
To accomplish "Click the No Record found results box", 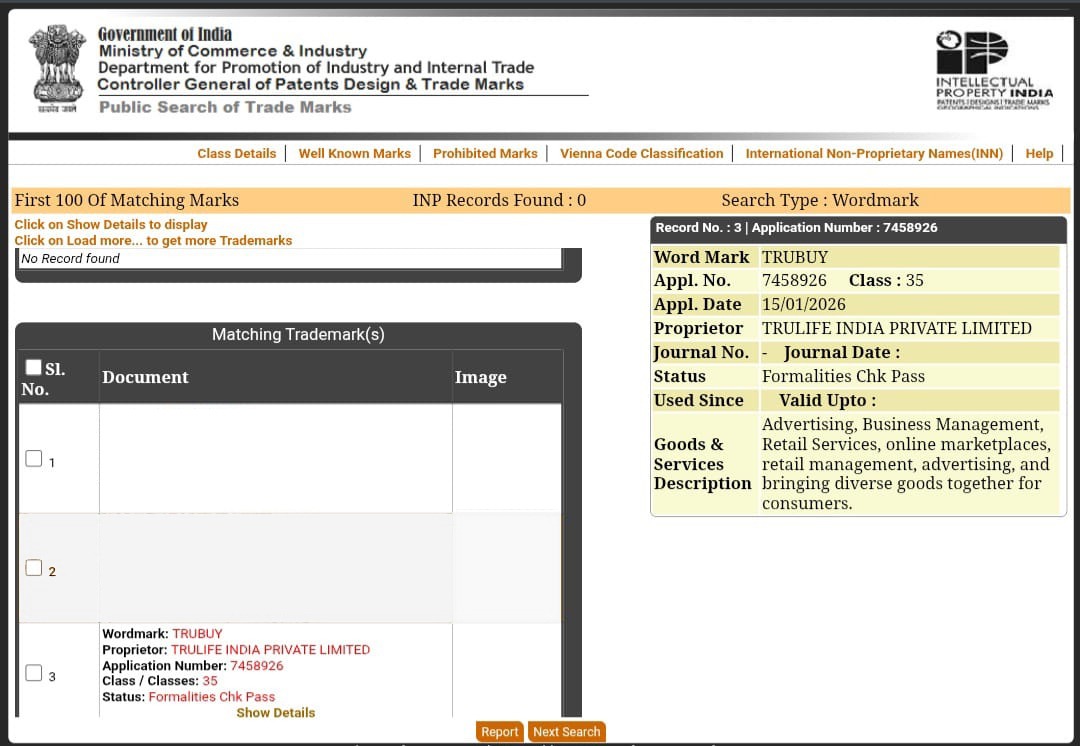I will point(290,258).
